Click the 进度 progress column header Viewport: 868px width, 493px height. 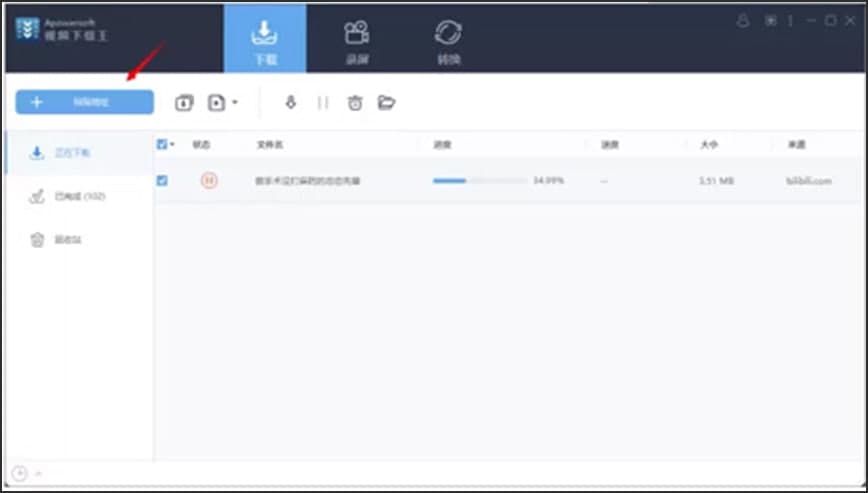pyautogui.click(x=442, y=145)
